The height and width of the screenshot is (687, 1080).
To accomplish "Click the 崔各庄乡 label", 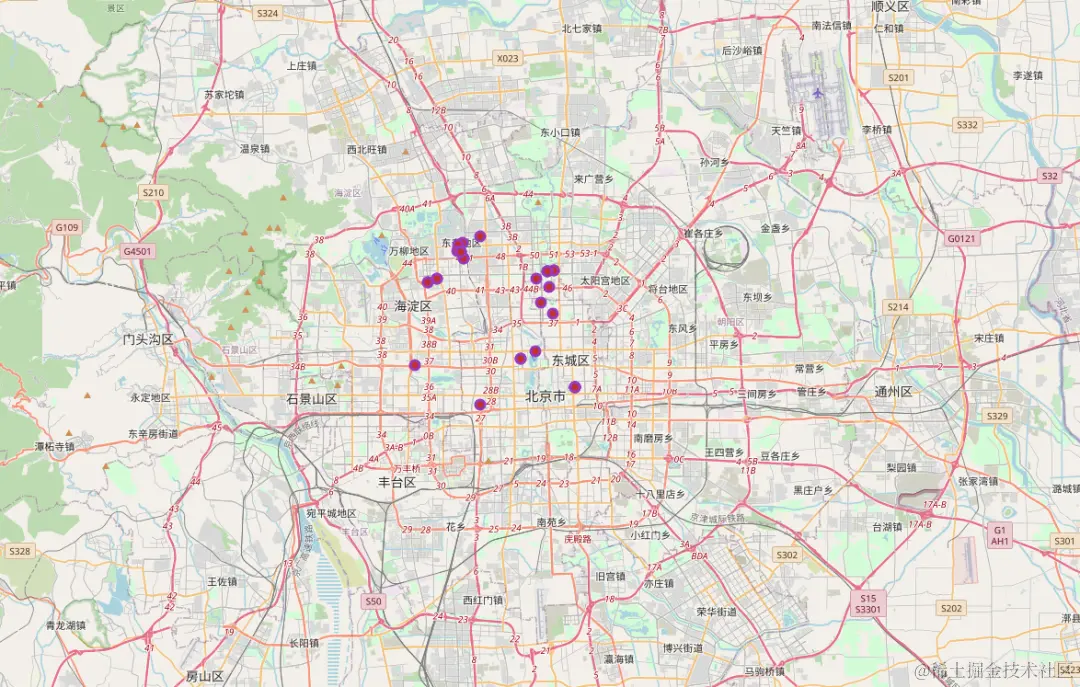I will click(x=703, y=233).
